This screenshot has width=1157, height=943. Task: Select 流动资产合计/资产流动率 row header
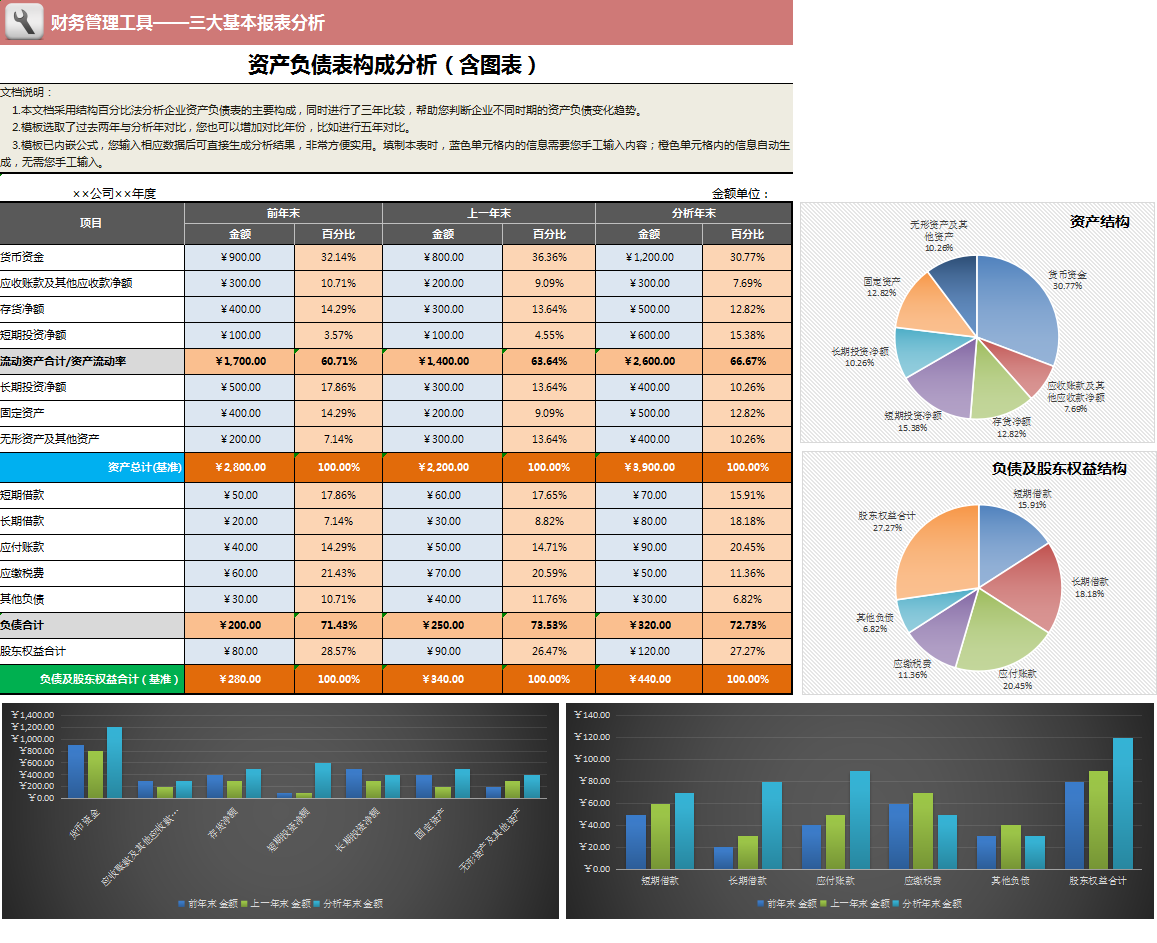coord(91,362)
